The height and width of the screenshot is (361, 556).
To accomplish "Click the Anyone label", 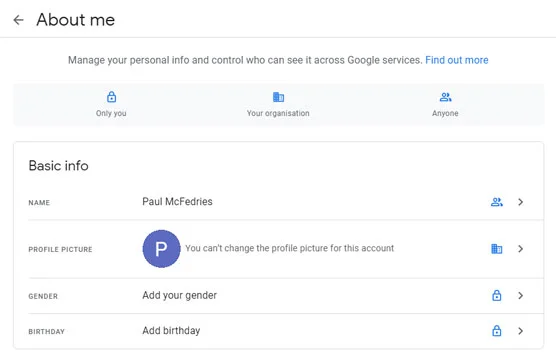I will click(x=445, y=113).
